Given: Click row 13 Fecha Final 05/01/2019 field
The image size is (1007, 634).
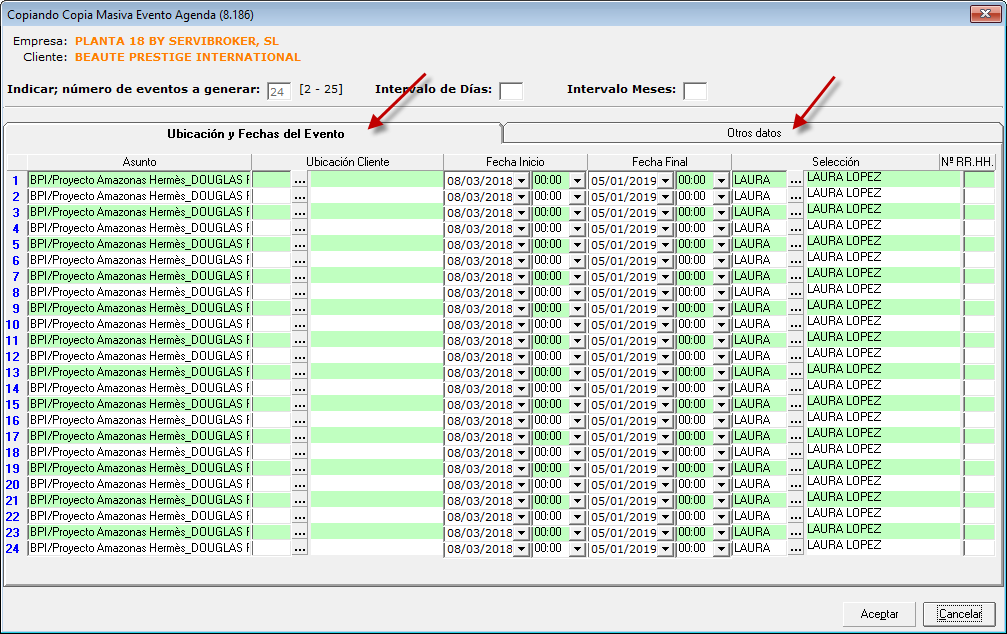Looking at the screenshot, I should pyautogui.click(x=624, y=373).
